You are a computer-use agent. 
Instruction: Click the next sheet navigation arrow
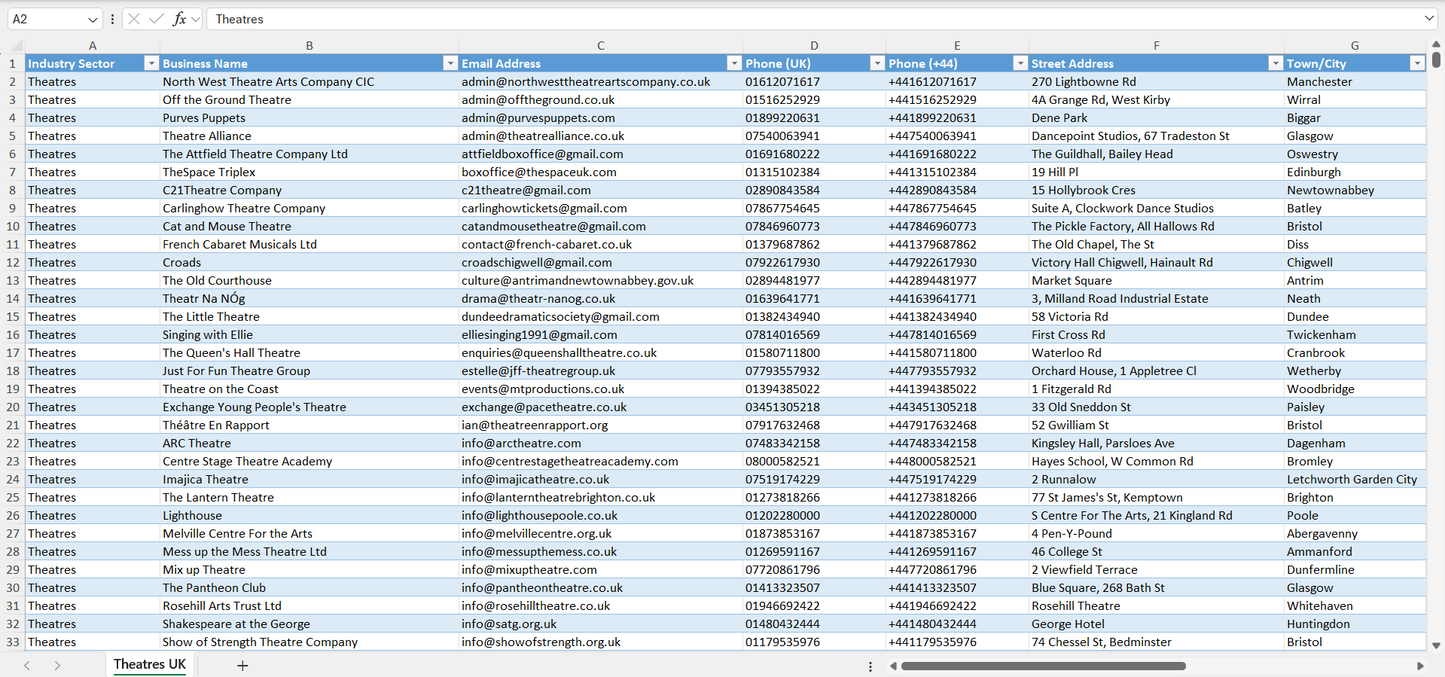point(57,665)
